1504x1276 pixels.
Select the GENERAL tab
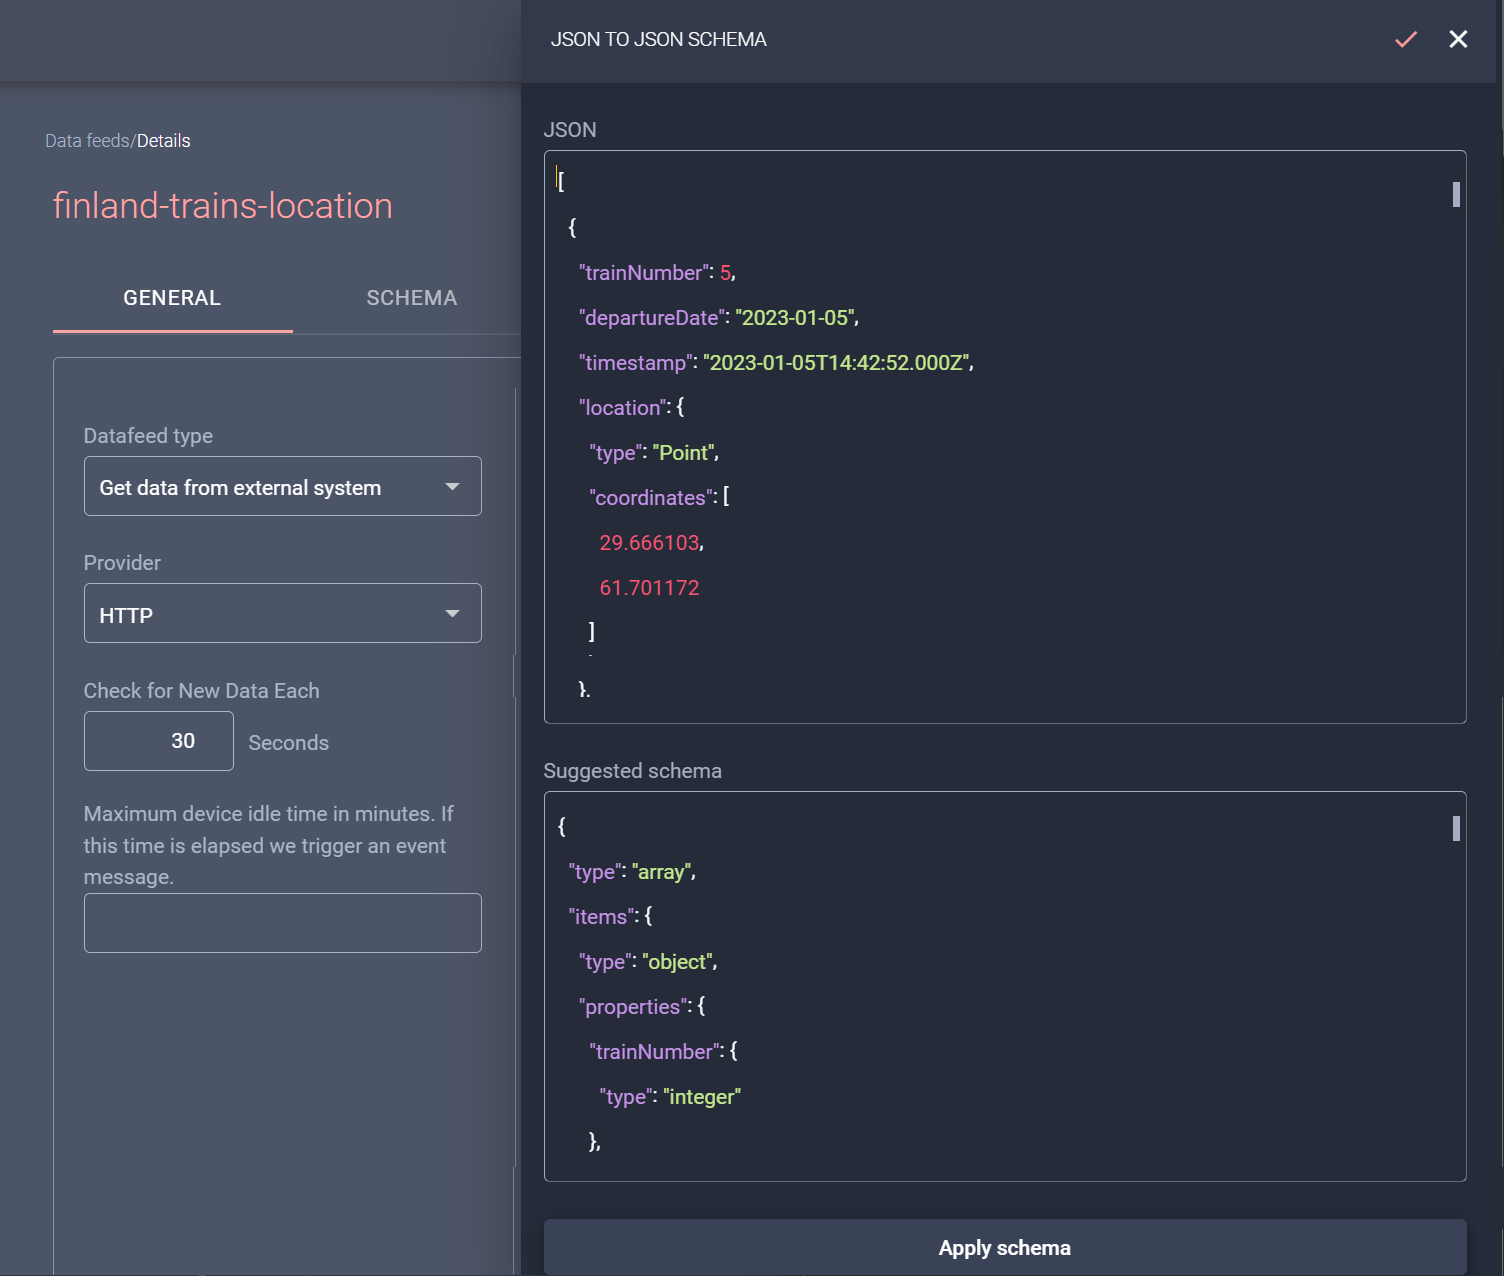[171, 297]
